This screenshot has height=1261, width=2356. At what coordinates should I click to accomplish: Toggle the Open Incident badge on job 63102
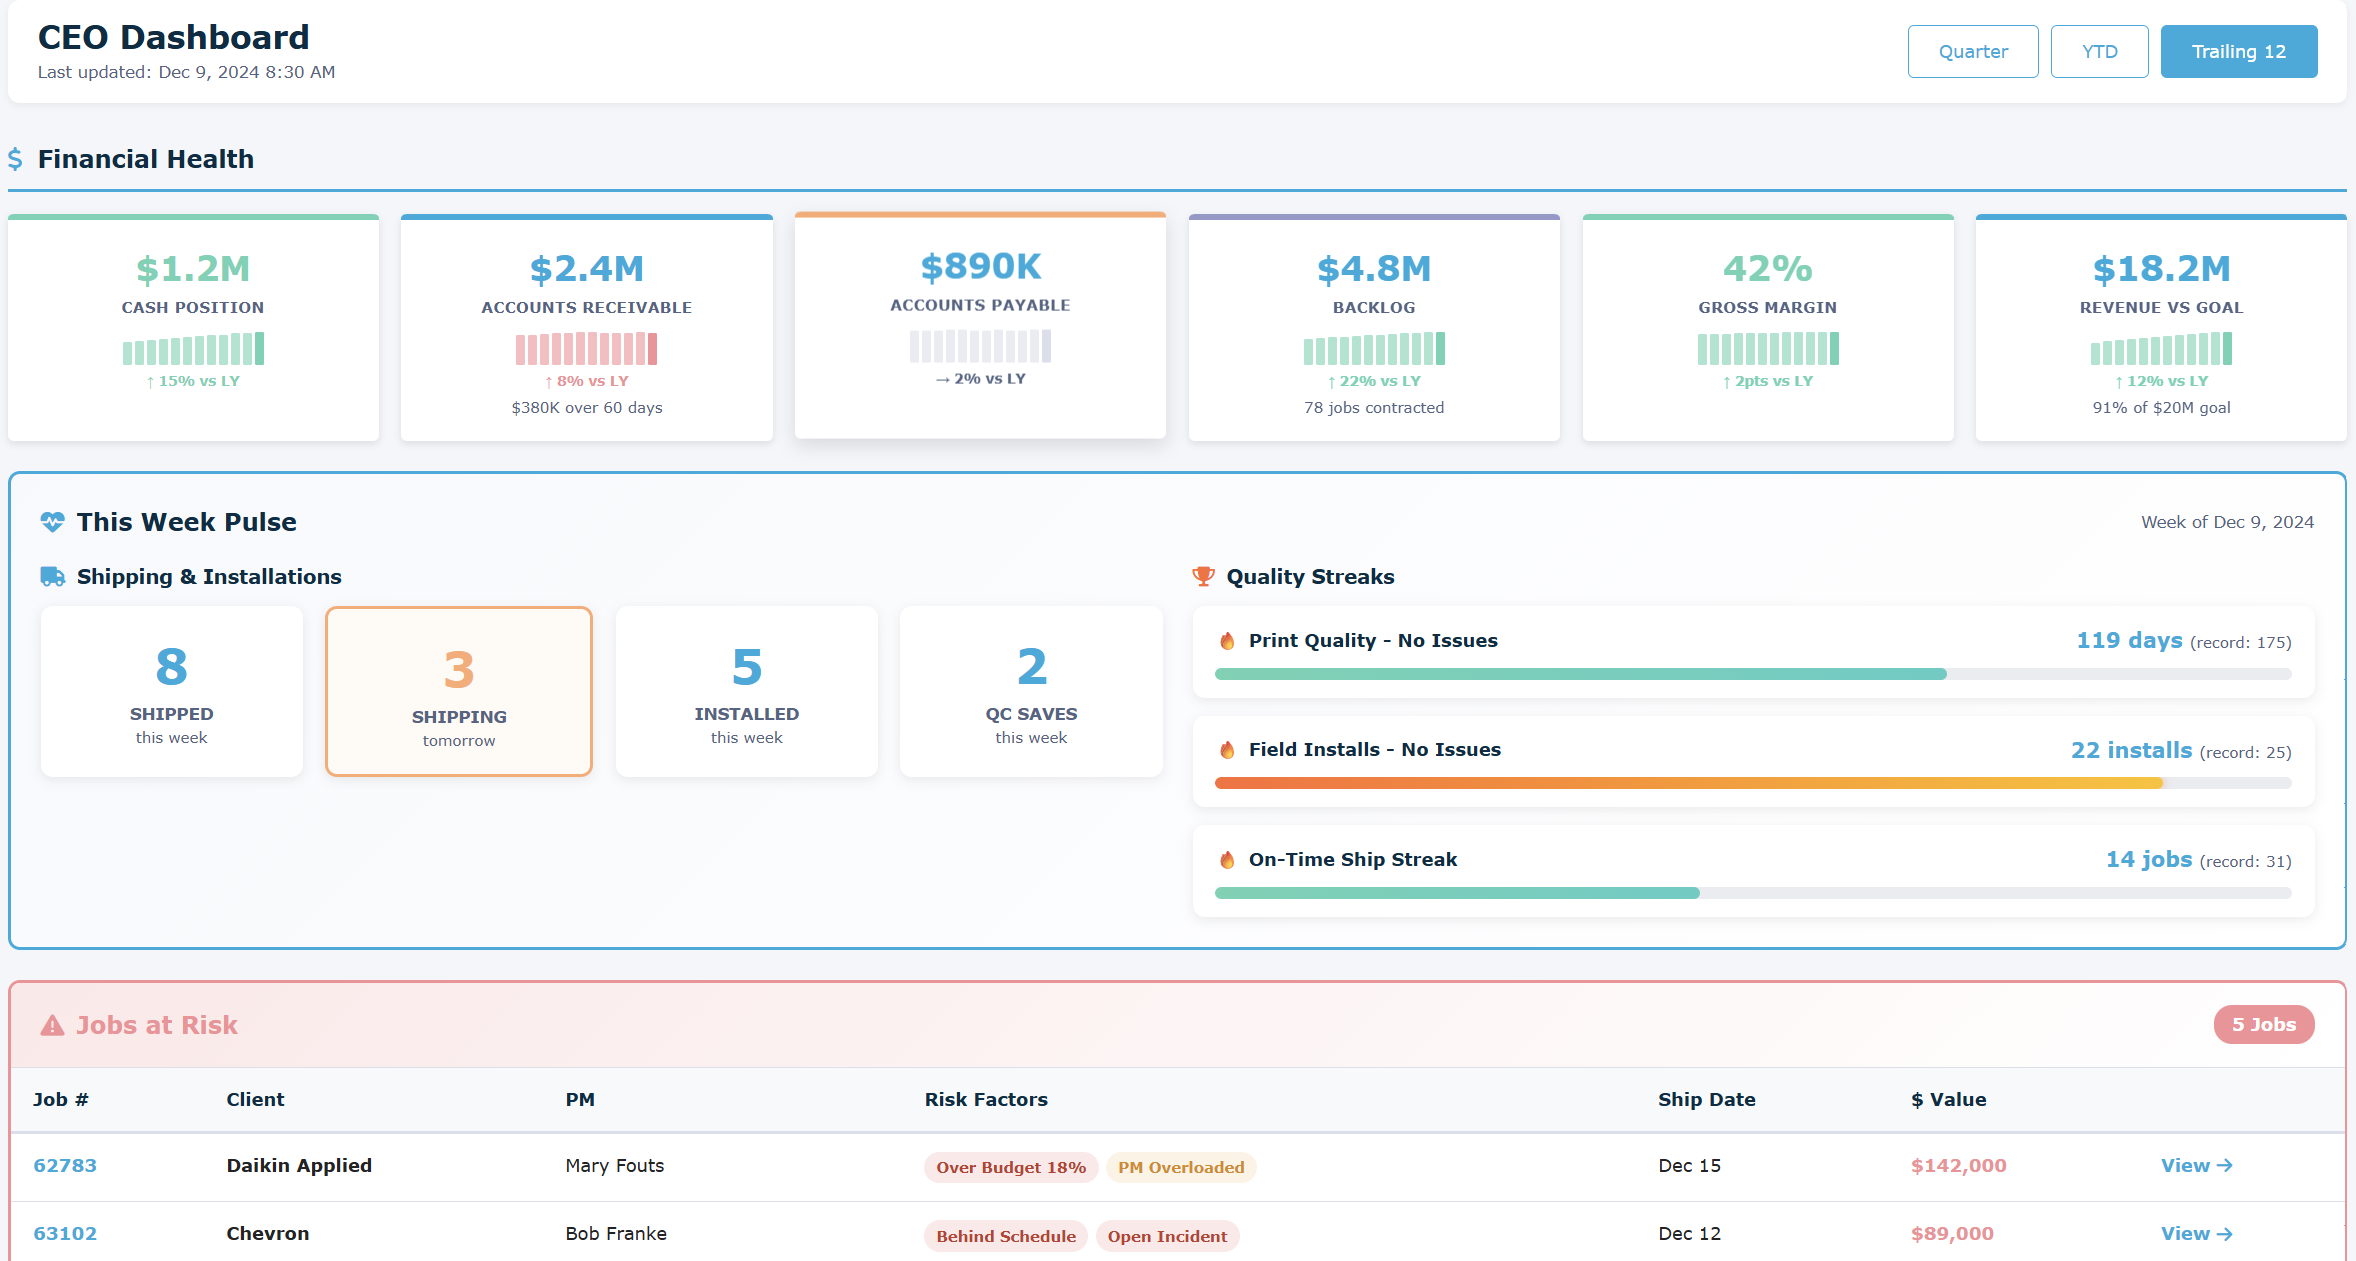[x=1167, y=1236]
